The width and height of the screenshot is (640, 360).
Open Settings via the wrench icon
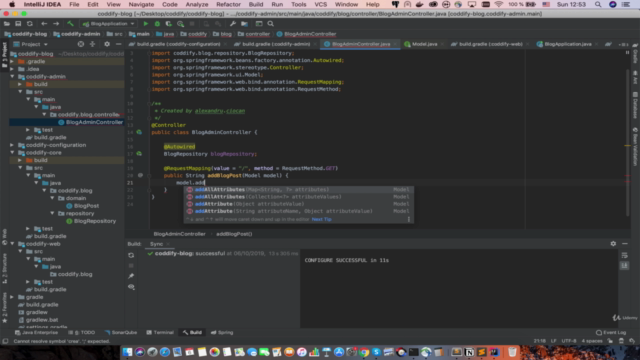click(x=233, y=24)
